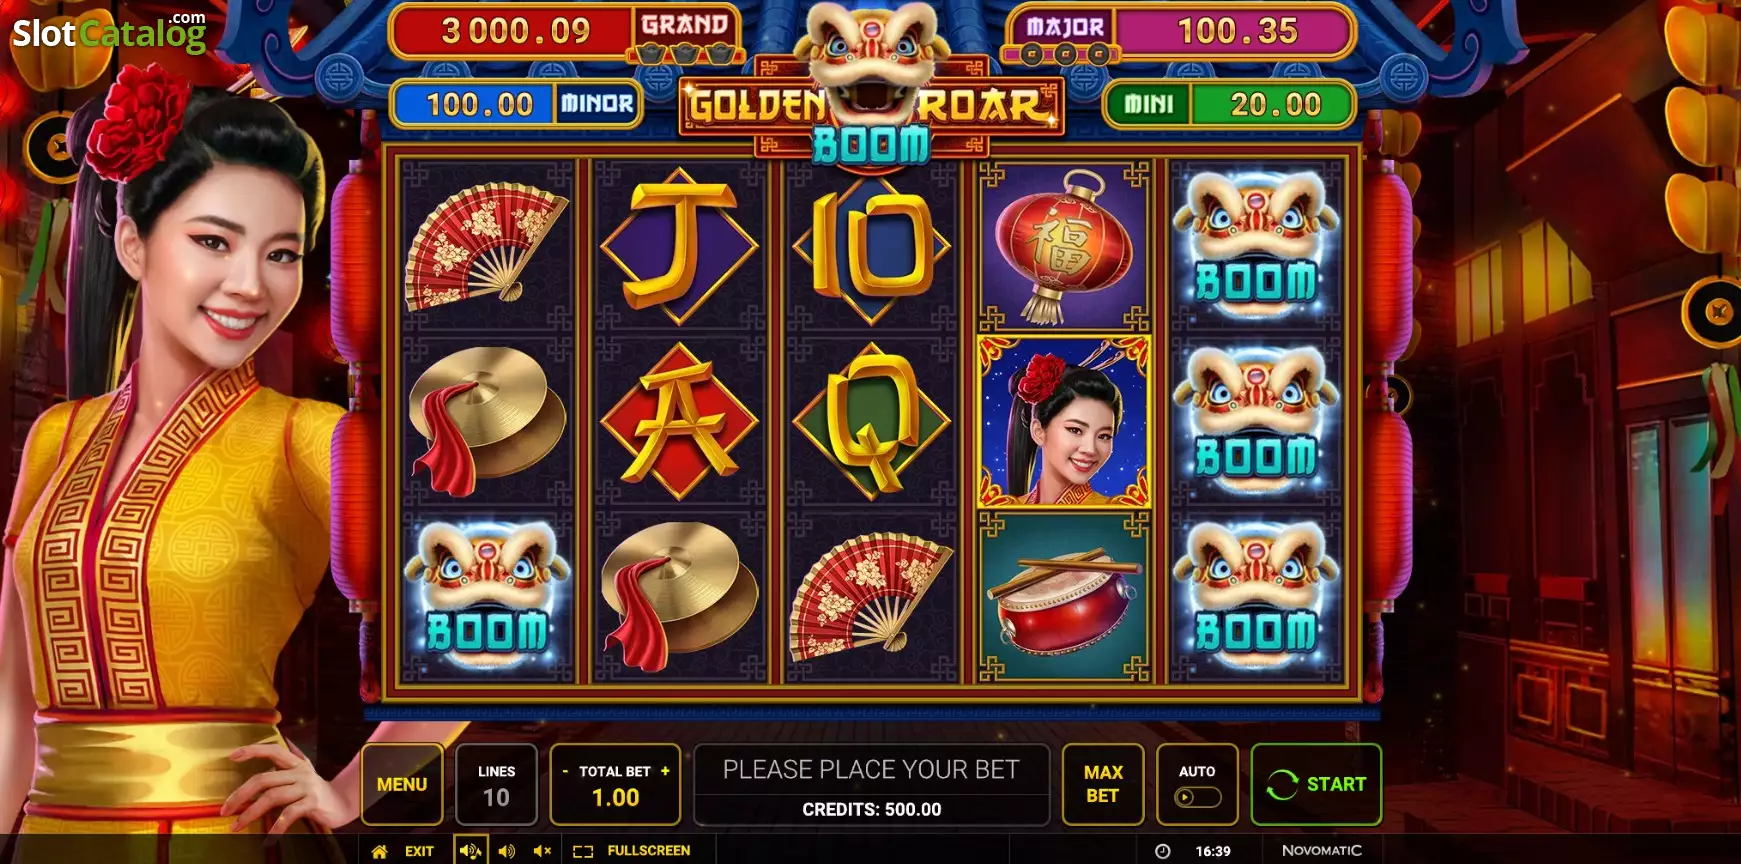Viewport: 1741px width, 864px height.
Task: Mute all sound with crossed speaker icon
Action: pyautogui.click(x=542, y=851)
